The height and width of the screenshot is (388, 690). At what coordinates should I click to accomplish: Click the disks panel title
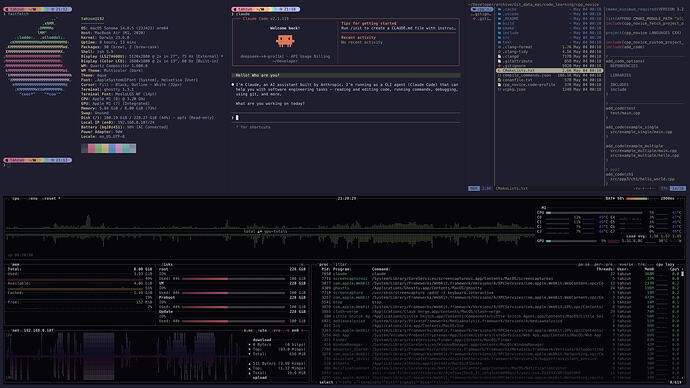pyautogui.click(x=168, y=264)
